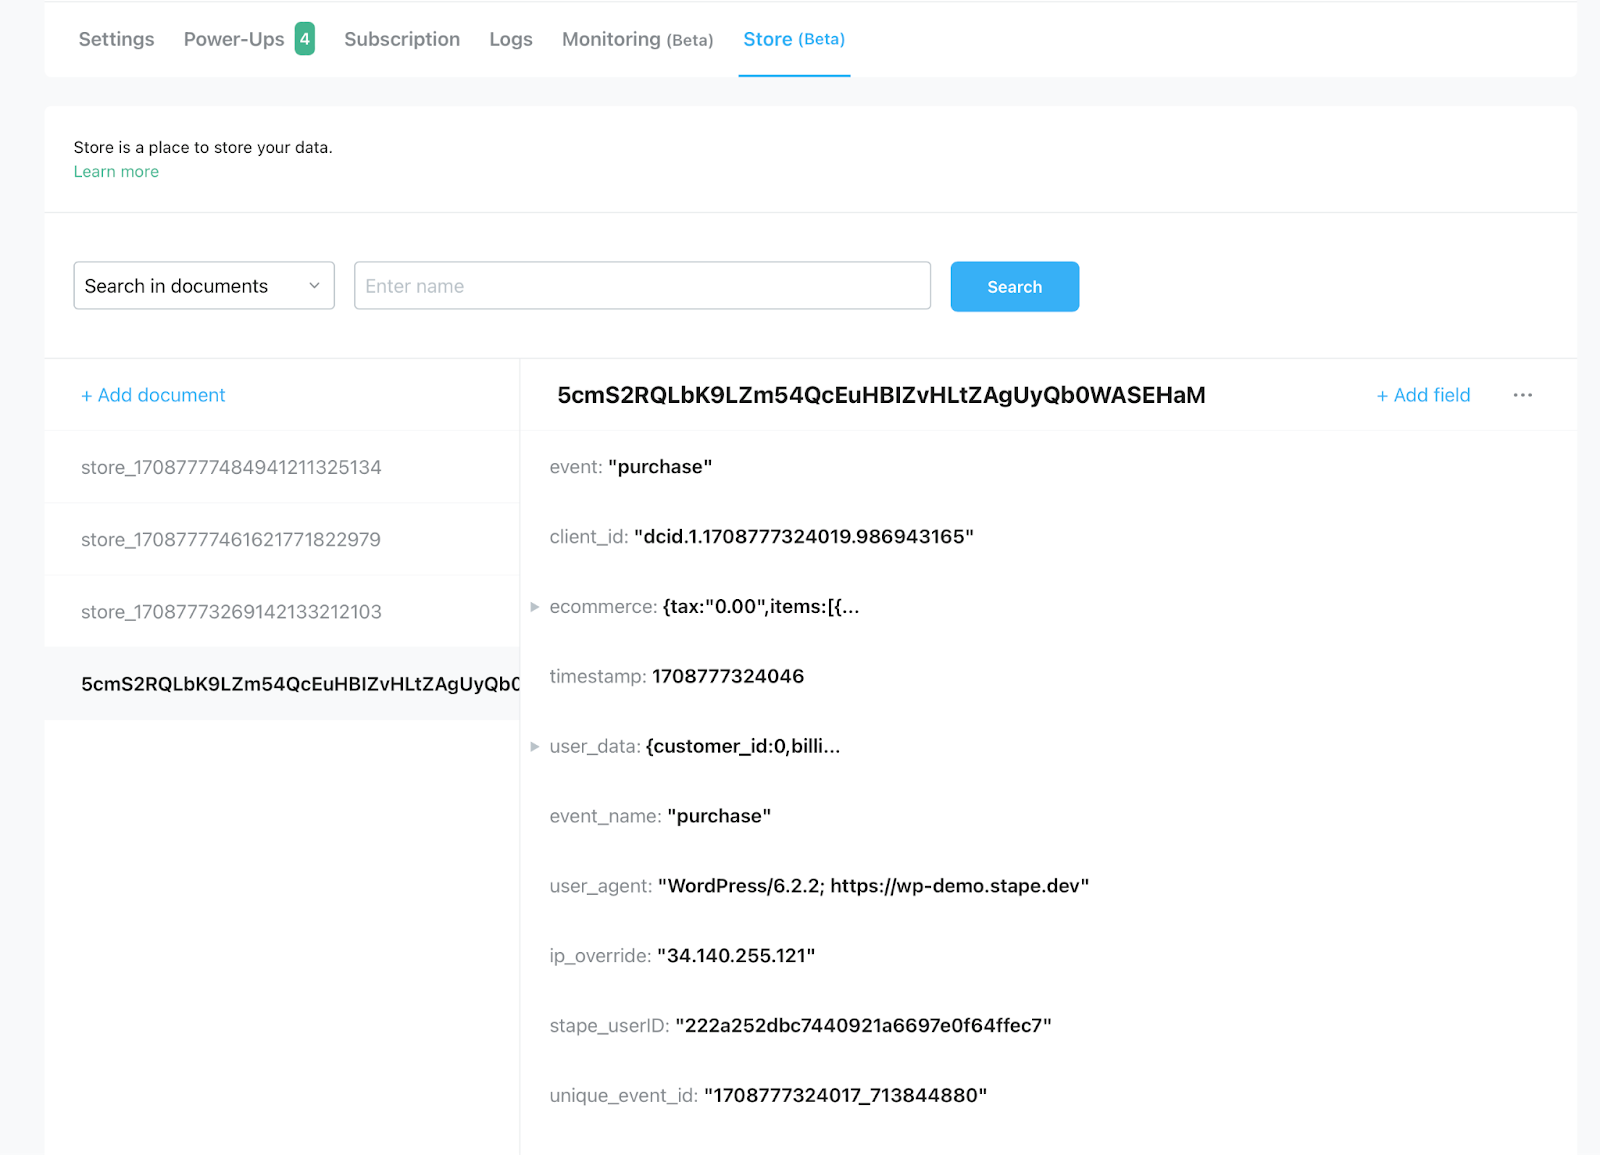Click Add document to create a document
Screen dimensions: 1600x1155
[x=153, y=395]
